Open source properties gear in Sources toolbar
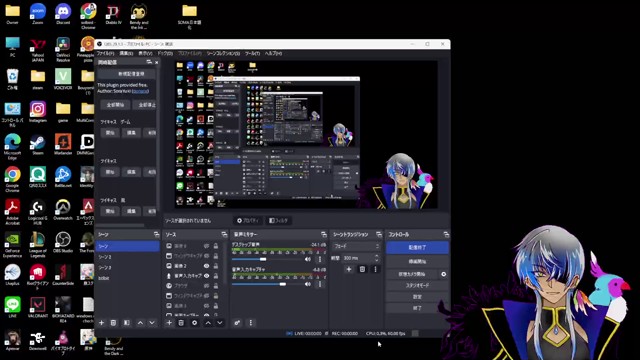Image resolution: width=640 pixels, height=360 pixels. coord(194,323)
